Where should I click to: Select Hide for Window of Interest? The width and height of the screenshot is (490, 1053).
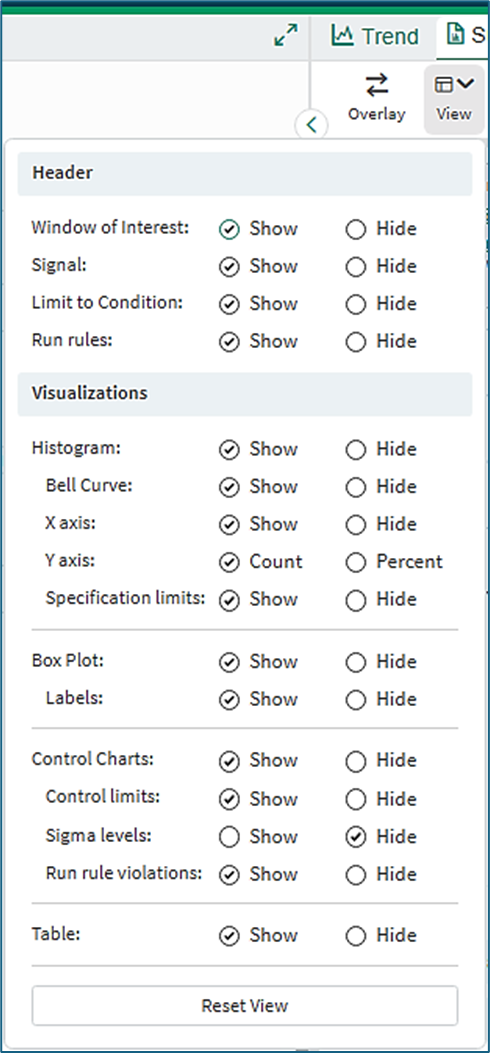click(x=356, y=230)
